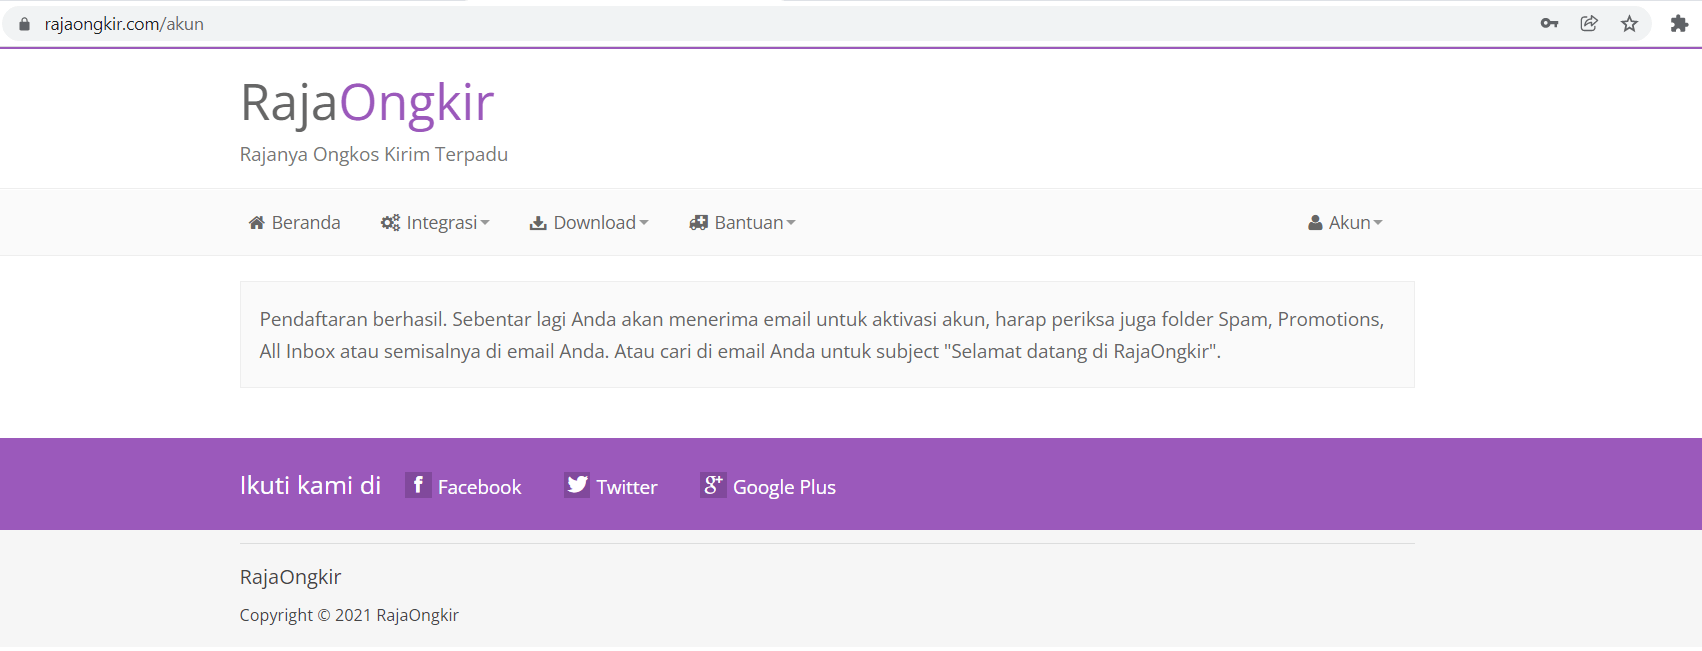Expand the Integrasi dropdown caret
Image resolution: width=1702 pixels, height=651 pixels.
485,223
